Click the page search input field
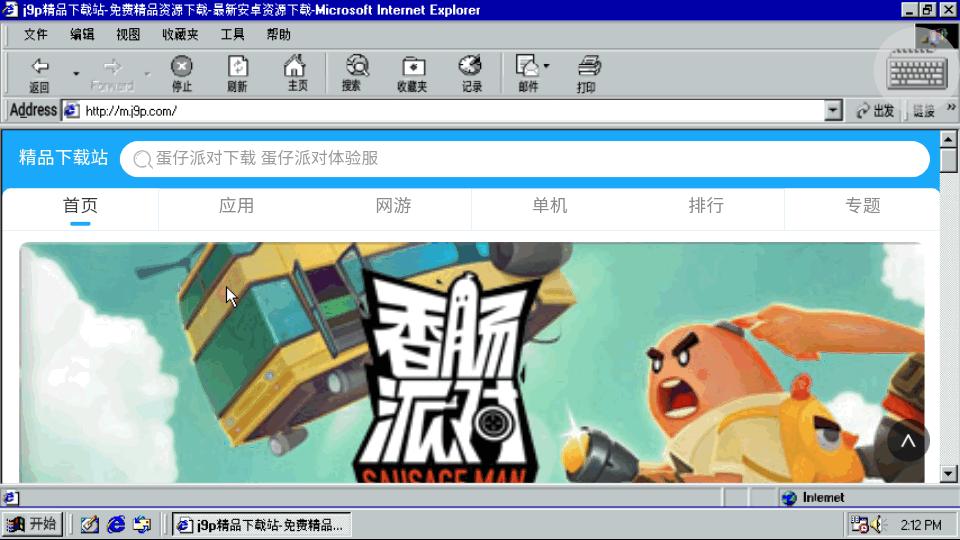This screenshot has height=540, width=960. 530,159
